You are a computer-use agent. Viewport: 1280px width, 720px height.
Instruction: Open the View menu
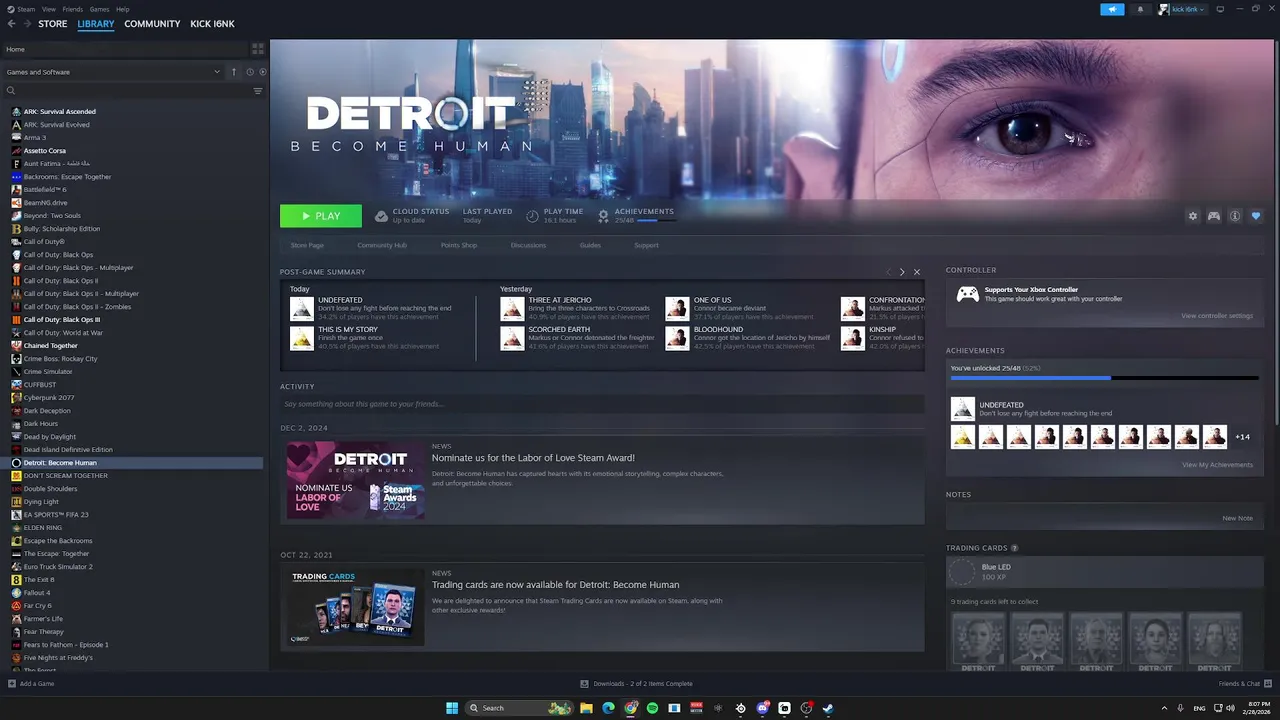(x=48, y=9)
